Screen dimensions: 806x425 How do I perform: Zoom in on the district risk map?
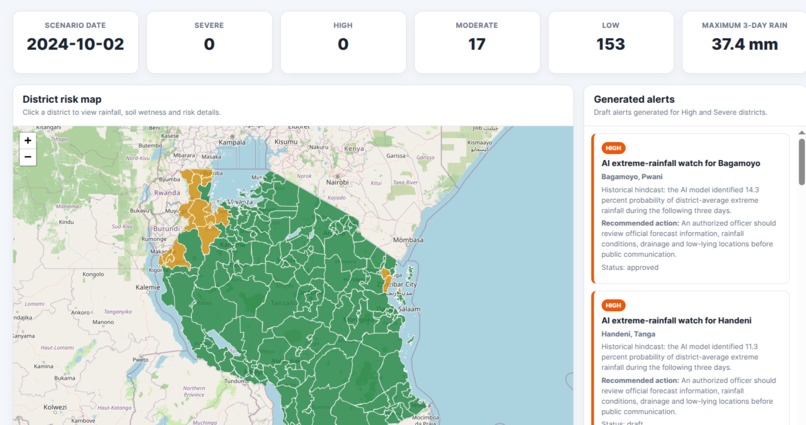pyautogui.click(x=28, y=140)
